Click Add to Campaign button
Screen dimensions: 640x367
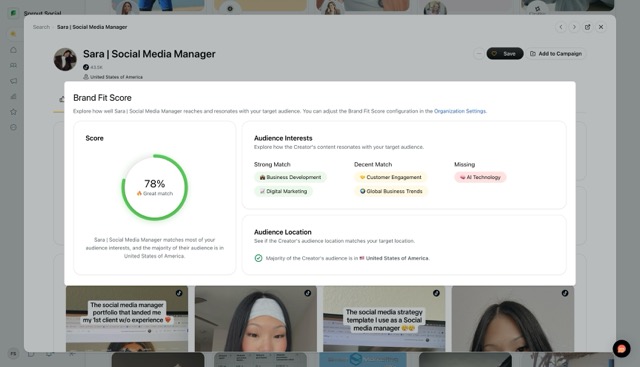click(556, 53)
